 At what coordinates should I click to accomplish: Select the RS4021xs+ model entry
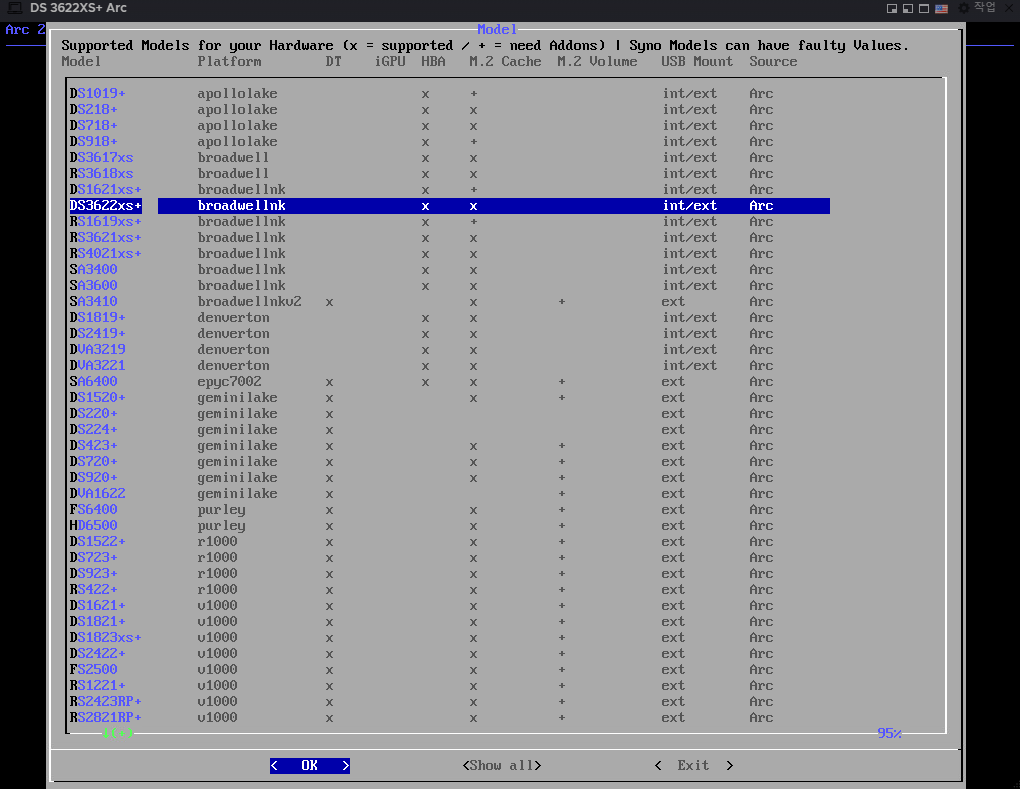(106, 253)
